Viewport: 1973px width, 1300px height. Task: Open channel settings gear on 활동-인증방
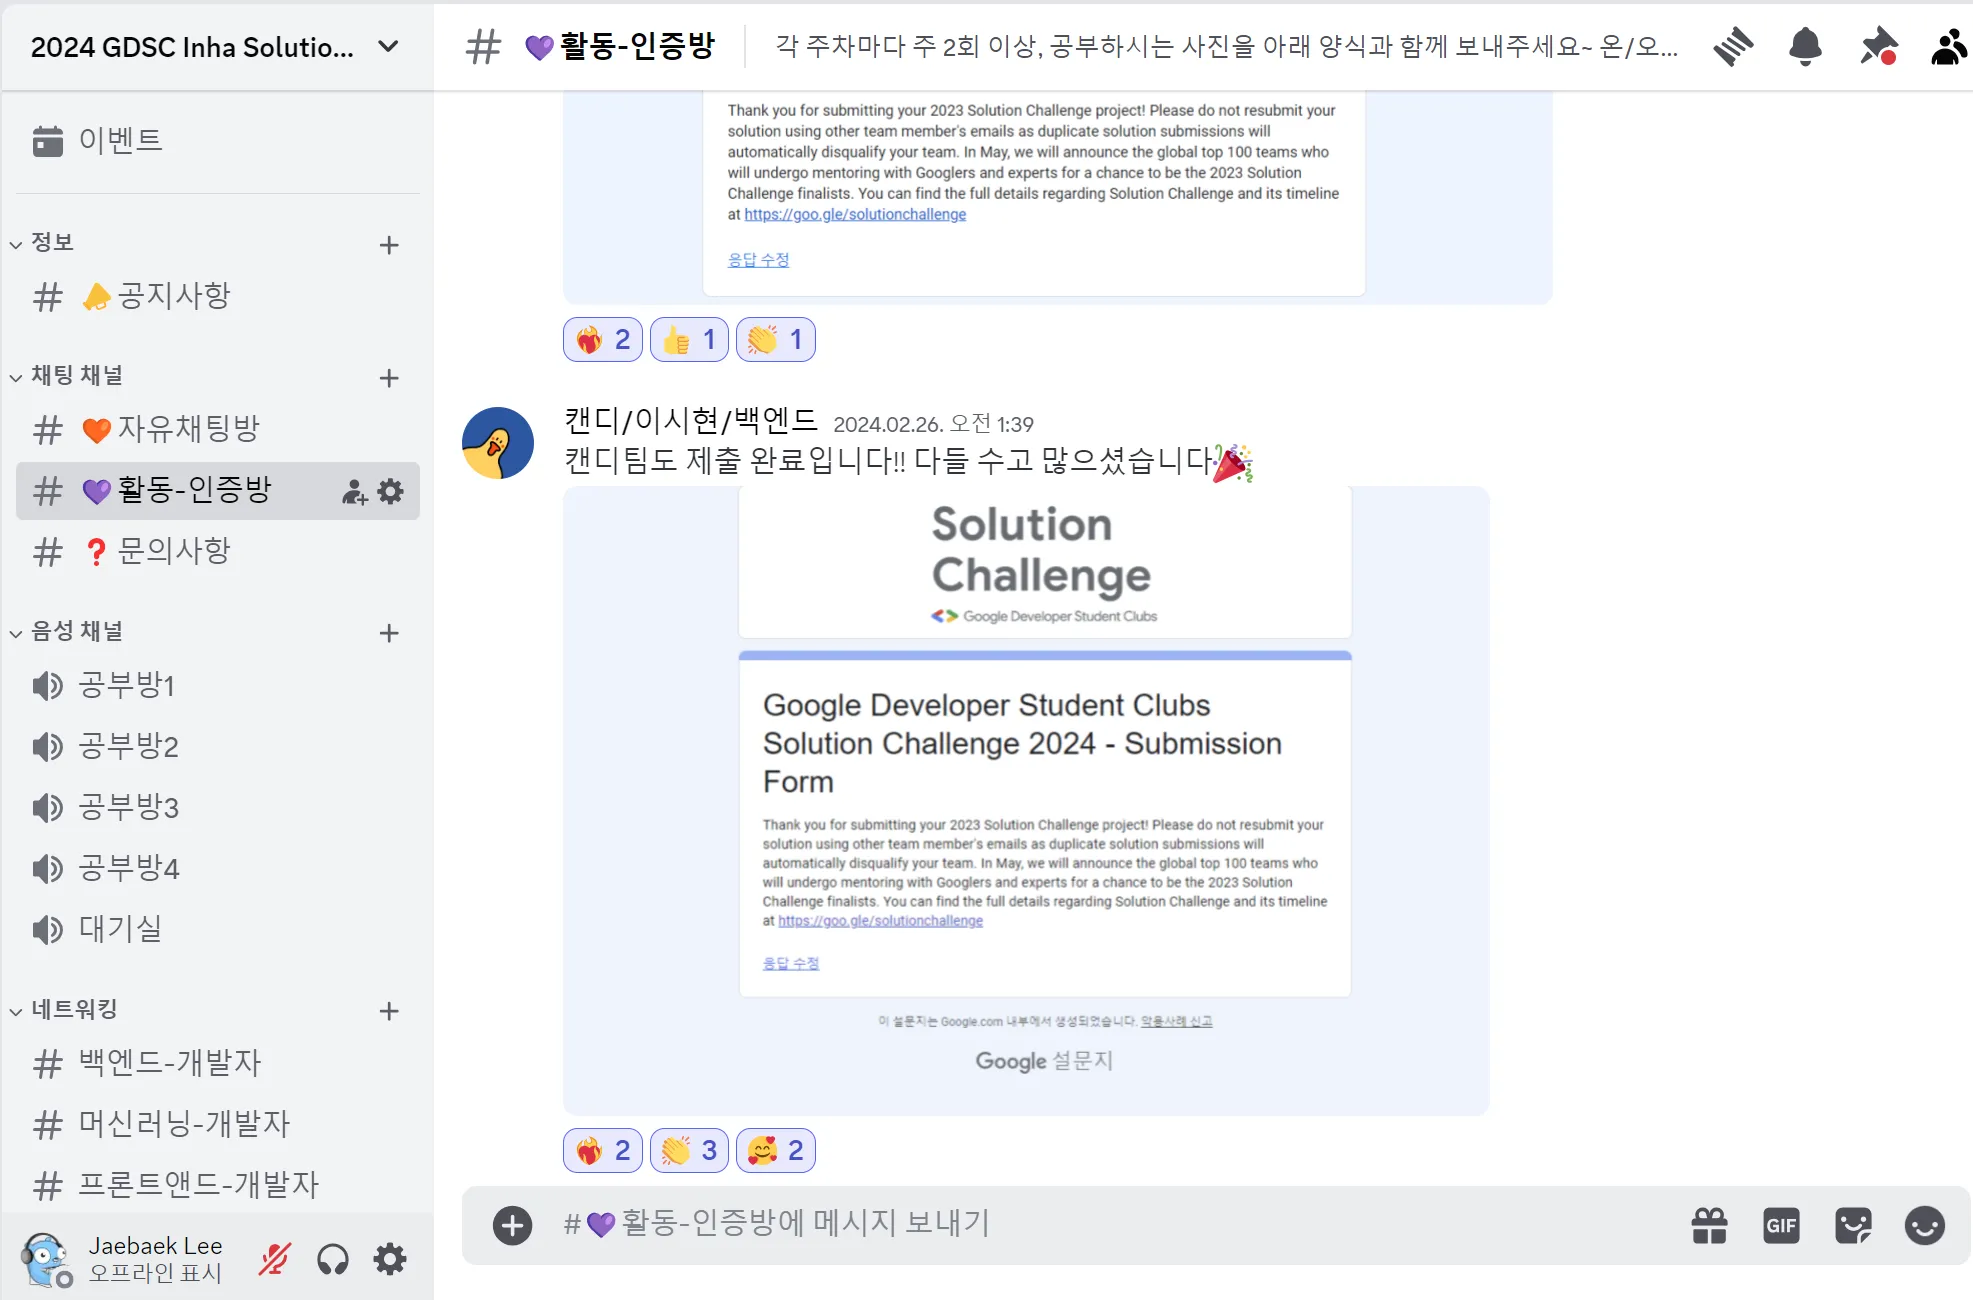[391, 491]
